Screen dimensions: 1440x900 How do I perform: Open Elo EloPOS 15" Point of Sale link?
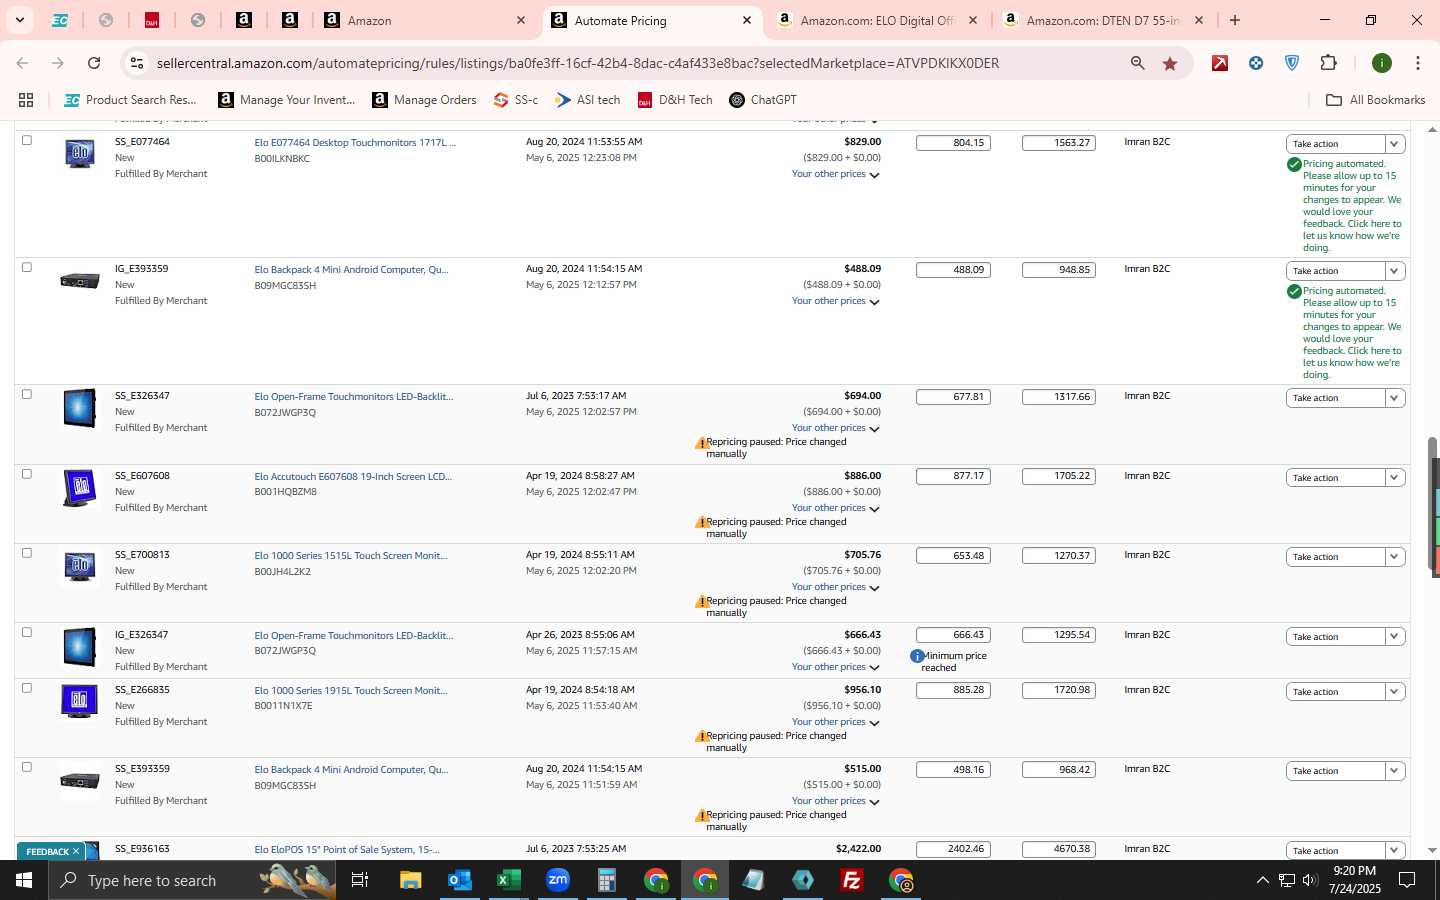click(347, 849)
